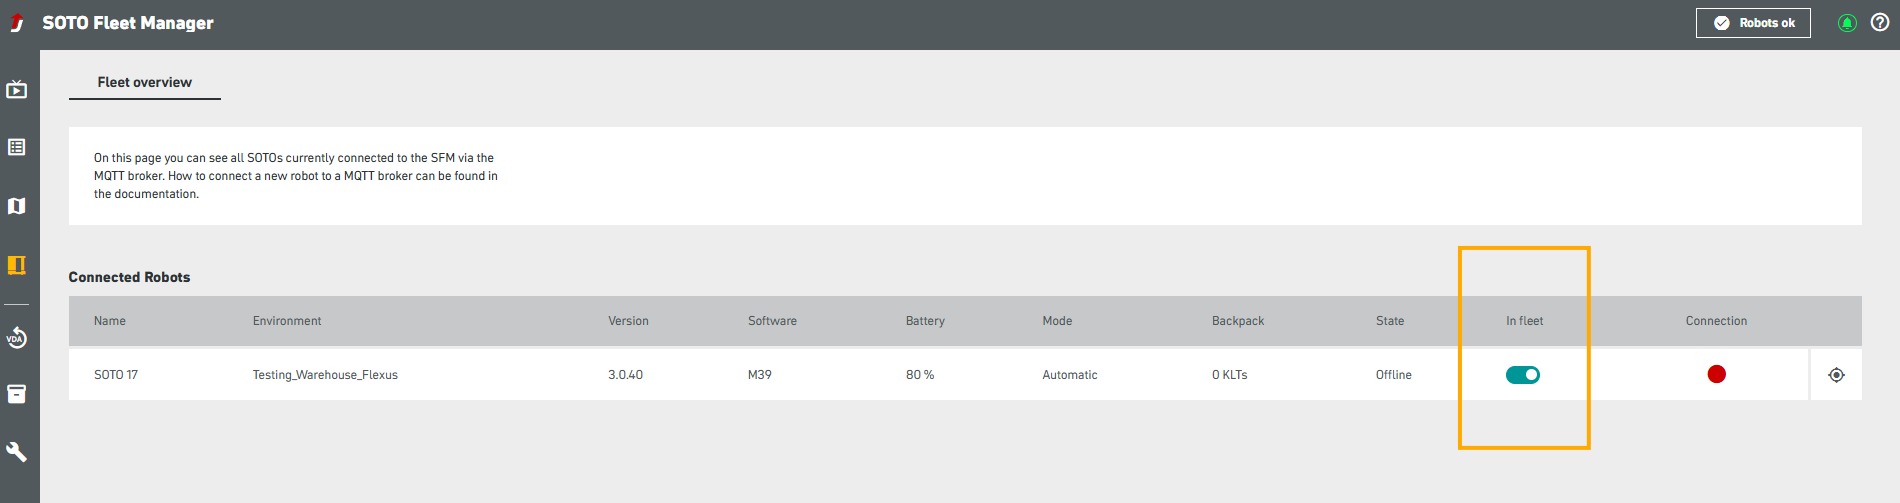Select the Fleet overview tab

(145, 82)
